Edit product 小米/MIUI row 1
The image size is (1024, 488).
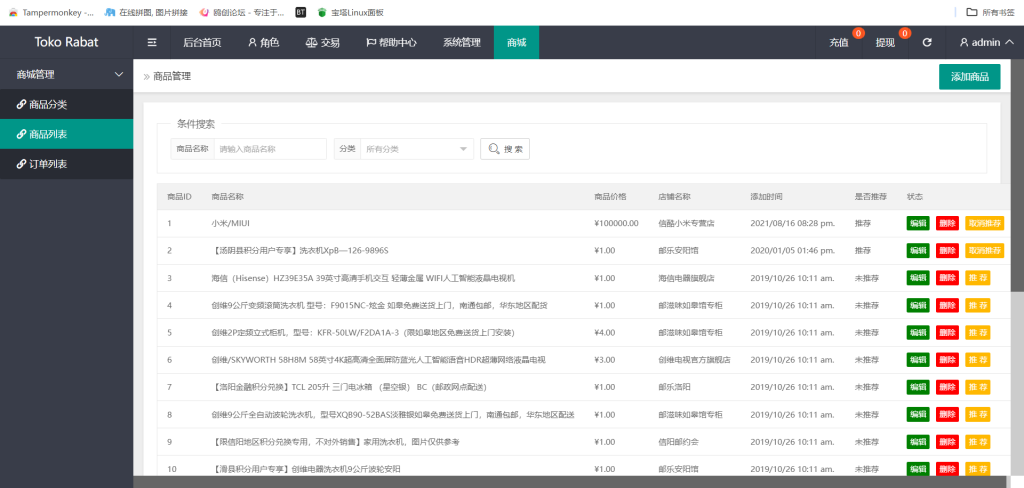[918, 223]
